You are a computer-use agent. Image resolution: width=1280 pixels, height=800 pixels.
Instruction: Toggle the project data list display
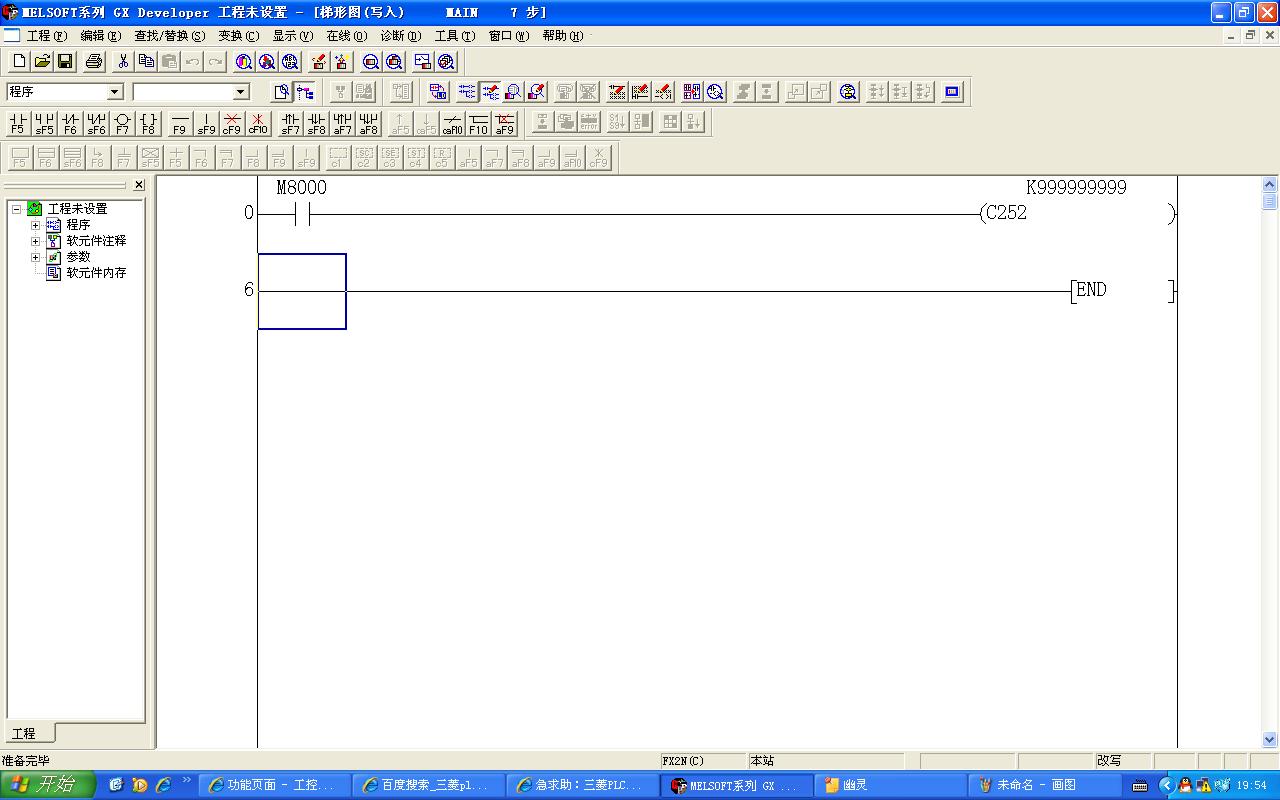pyautogui.click(x=306, y=92)
